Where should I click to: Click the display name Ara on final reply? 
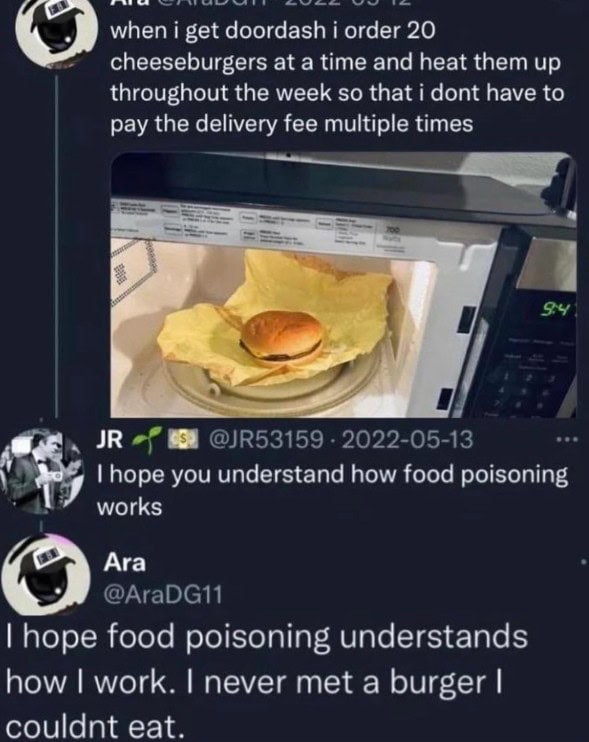pos(125,563)
